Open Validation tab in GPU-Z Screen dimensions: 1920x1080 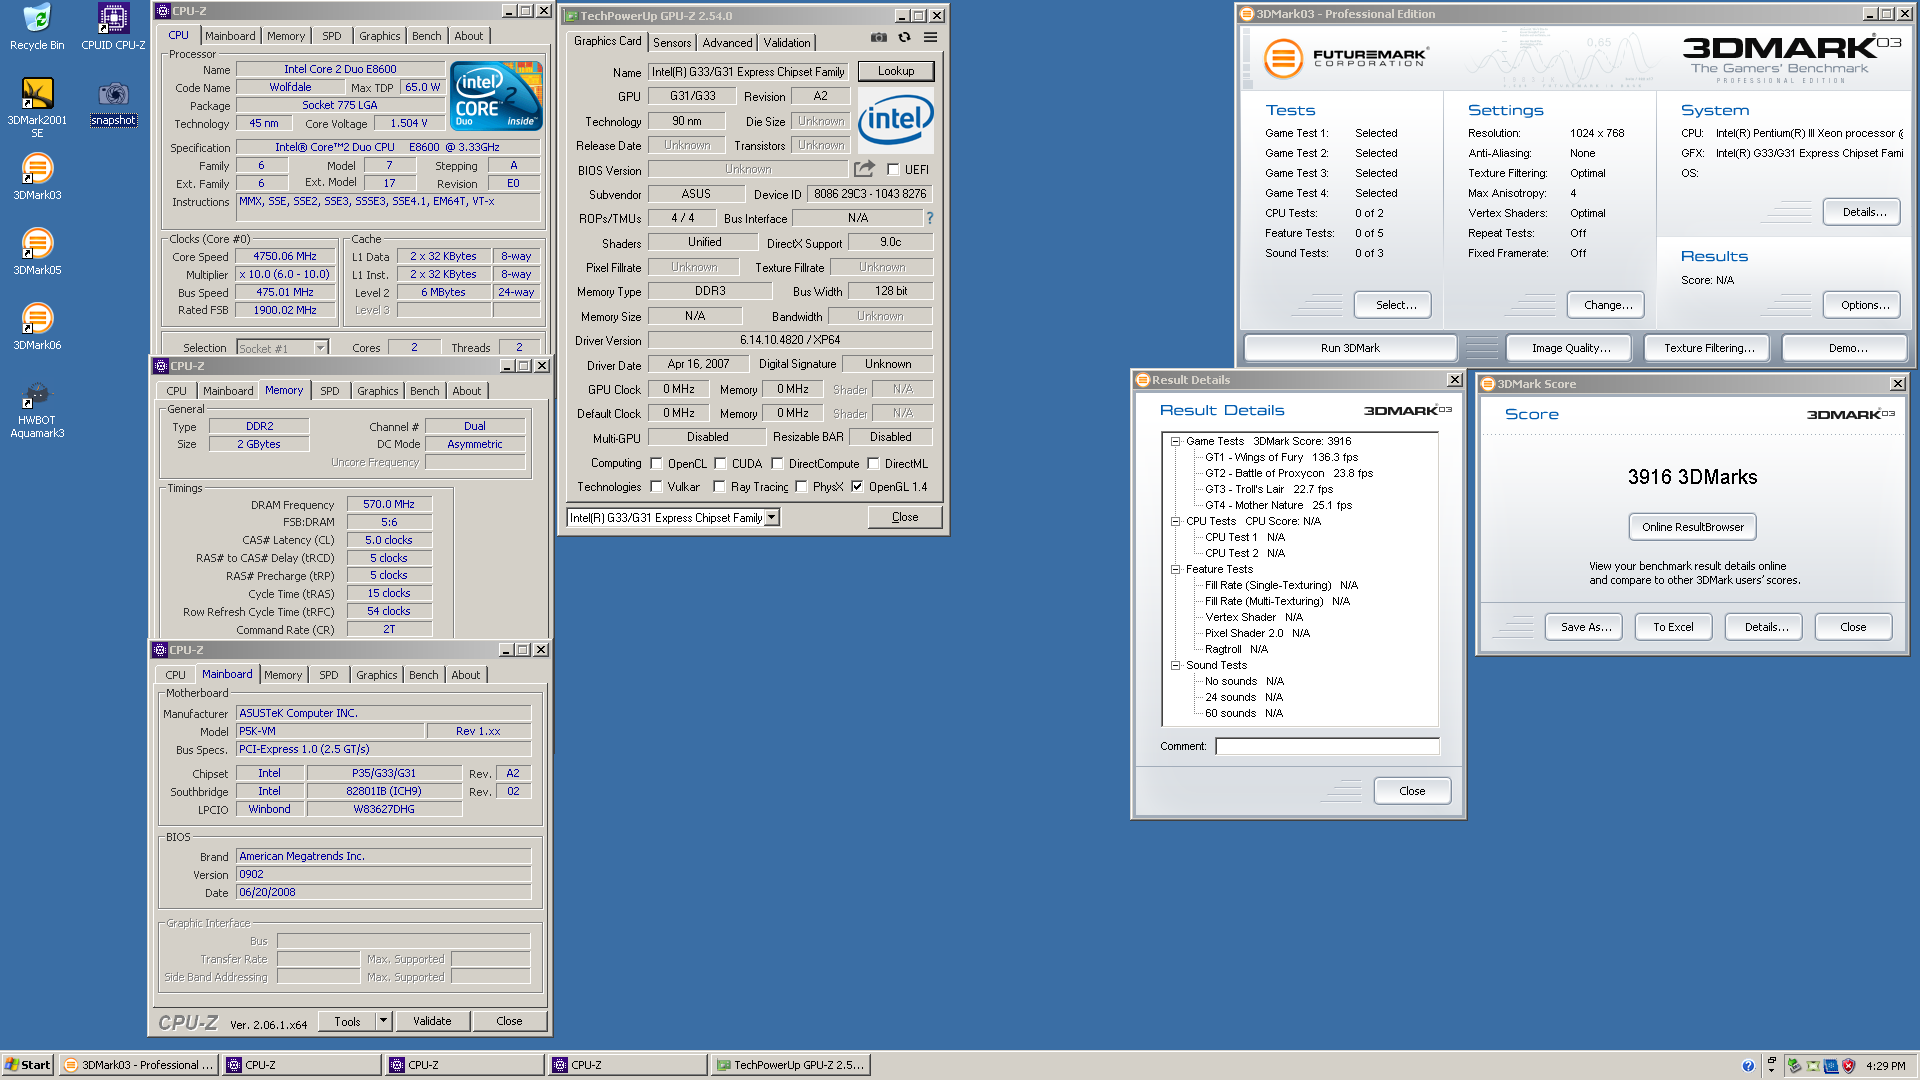pos(787,43)
